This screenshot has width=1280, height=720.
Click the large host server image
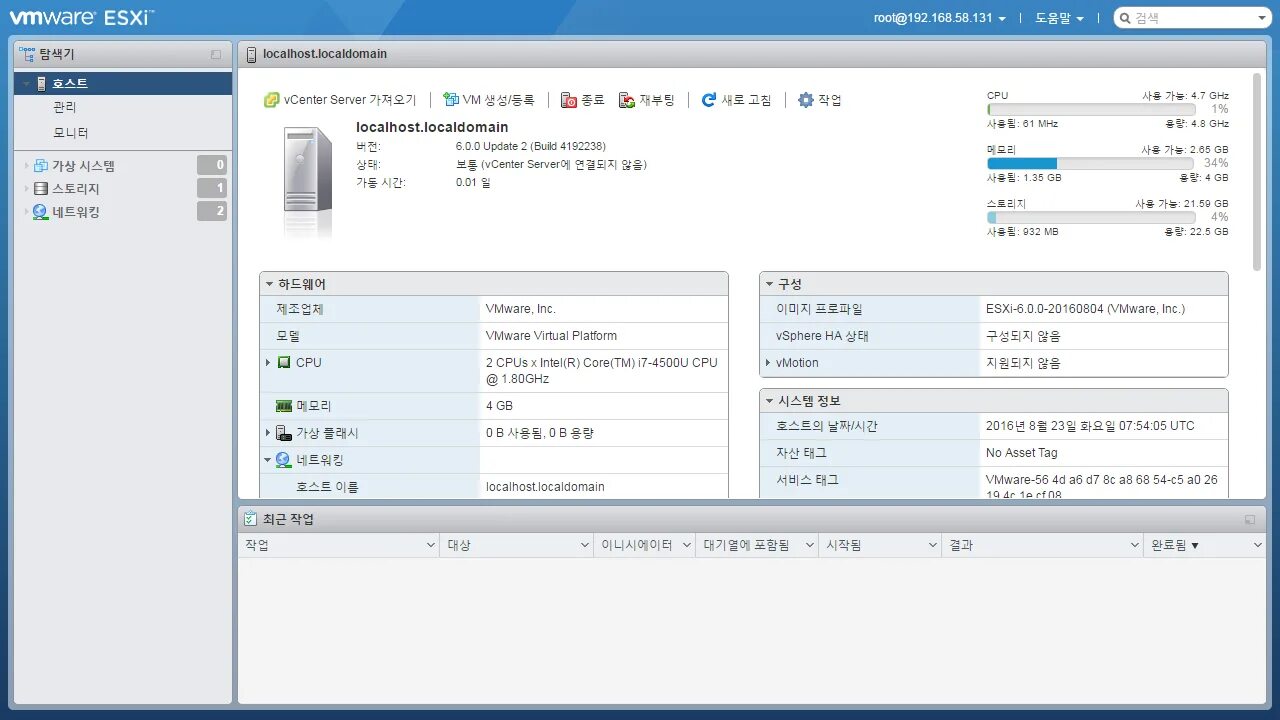coord(308,181)
